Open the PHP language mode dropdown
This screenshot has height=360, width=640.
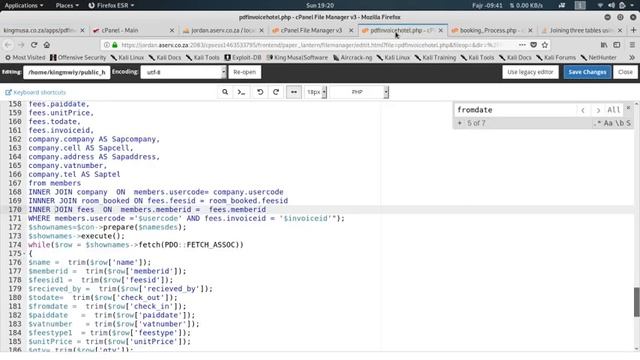coord(359,92)
